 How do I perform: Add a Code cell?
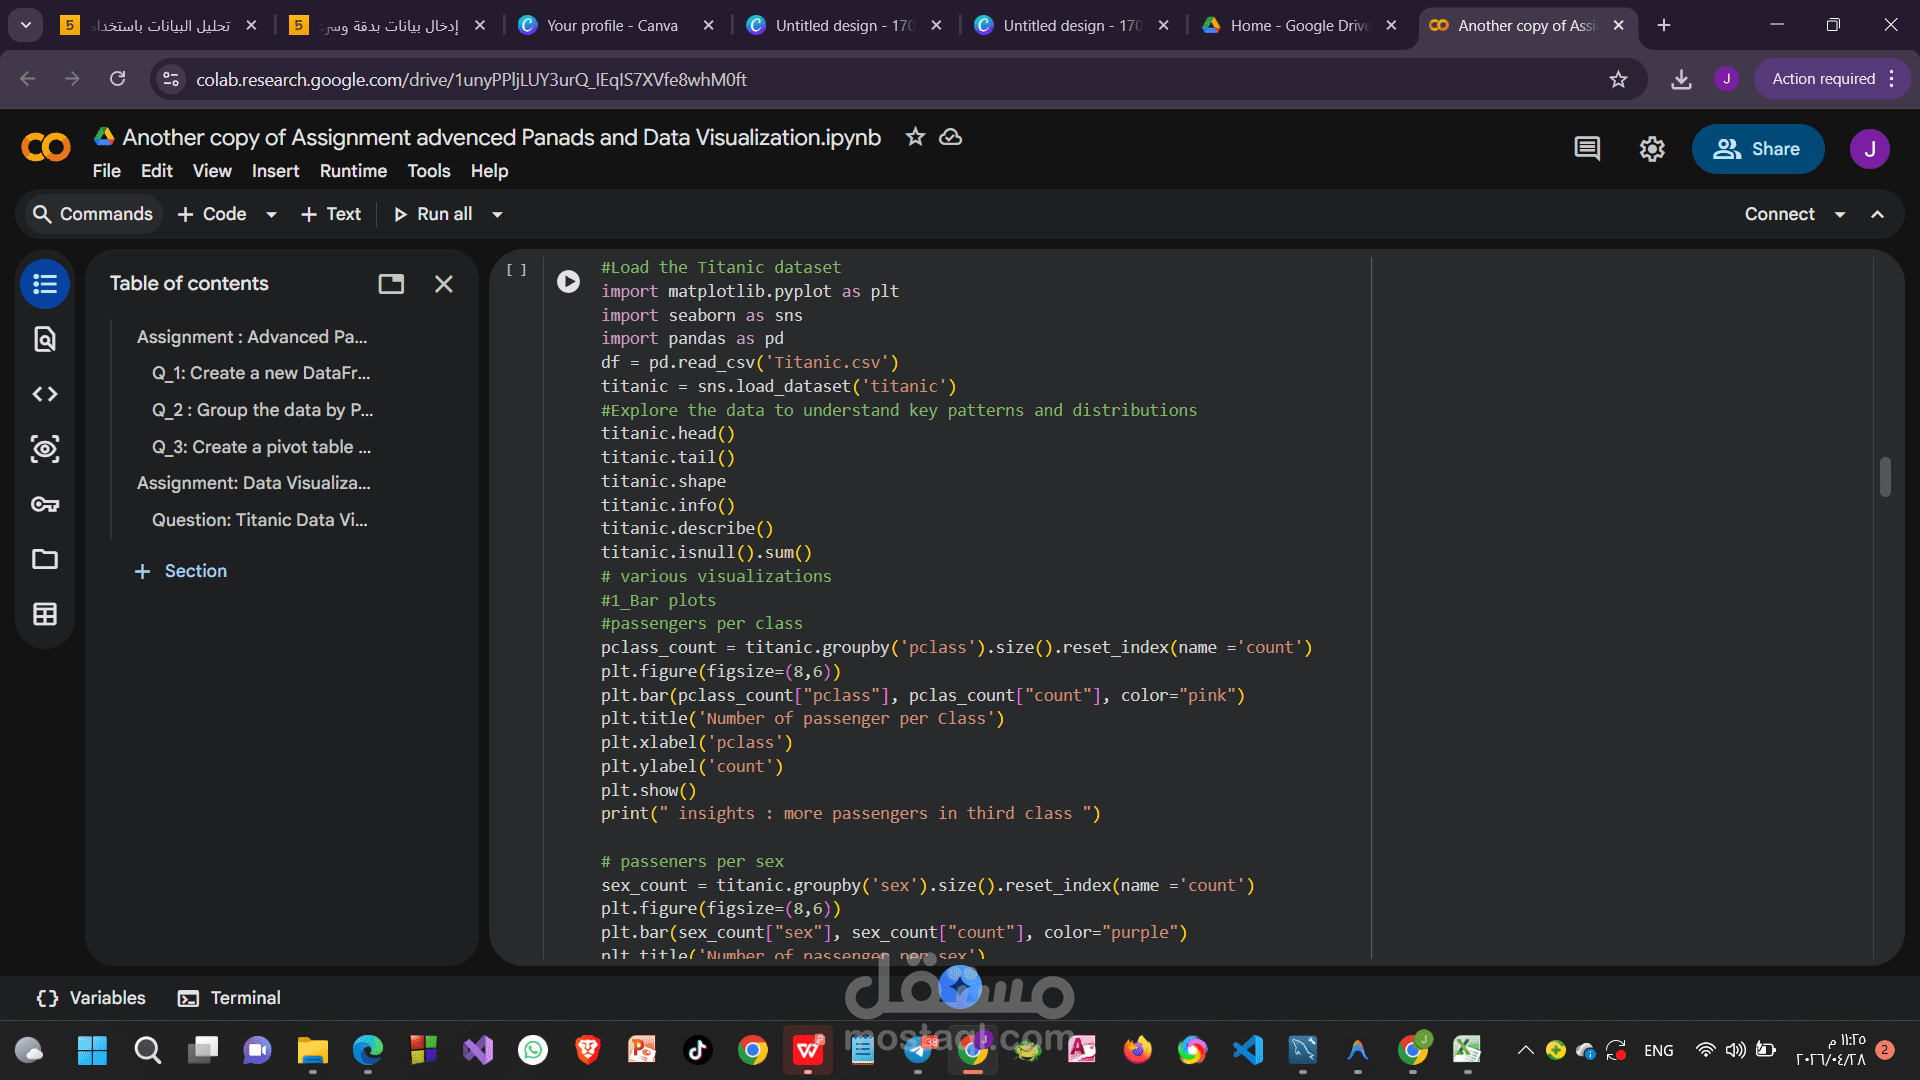(x=213, y=214)
